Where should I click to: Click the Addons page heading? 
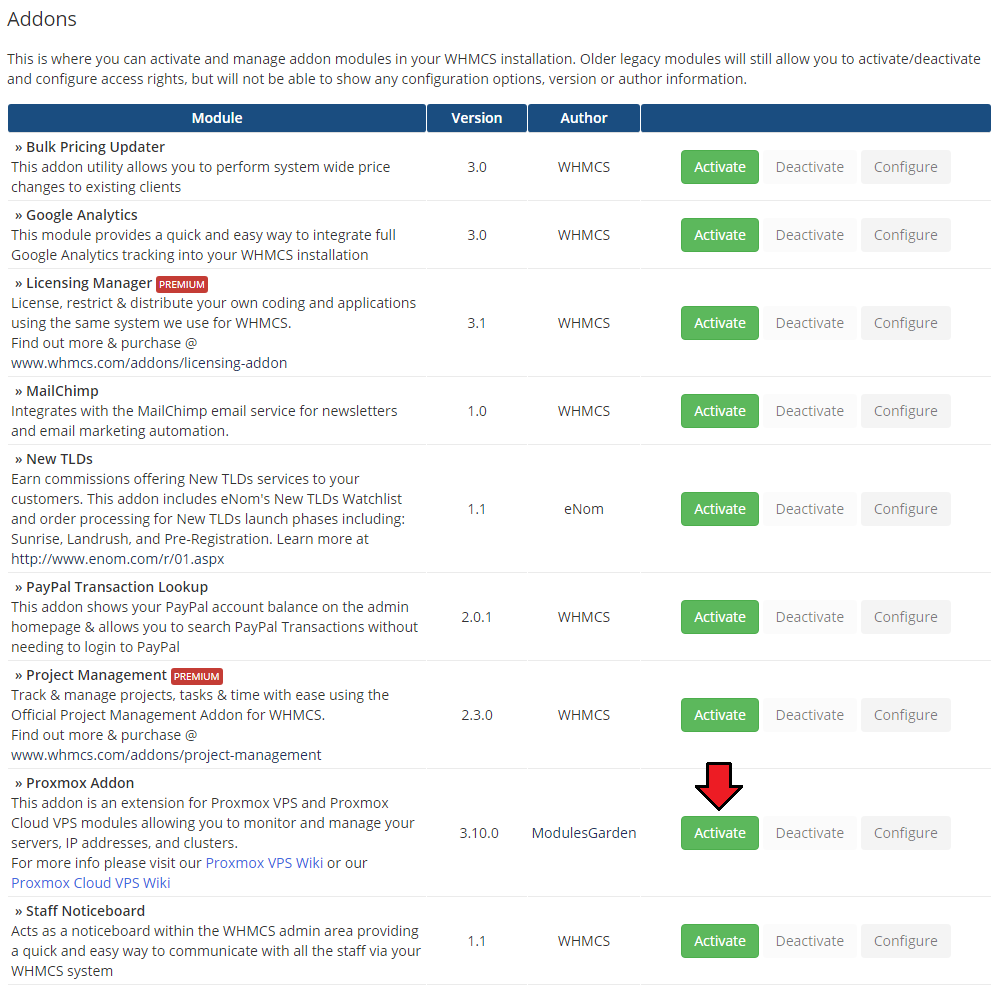click(42, 19)
